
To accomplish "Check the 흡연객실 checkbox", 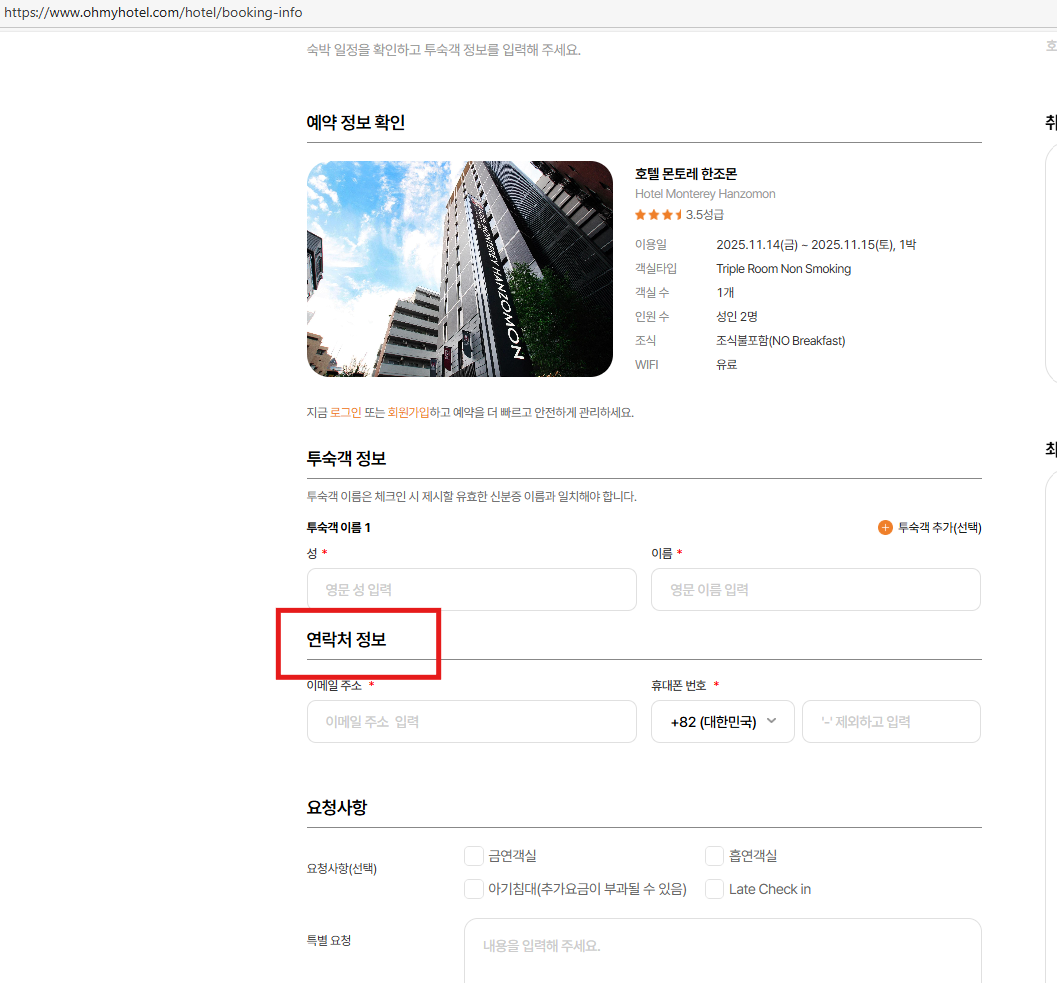I will (715, 856).
